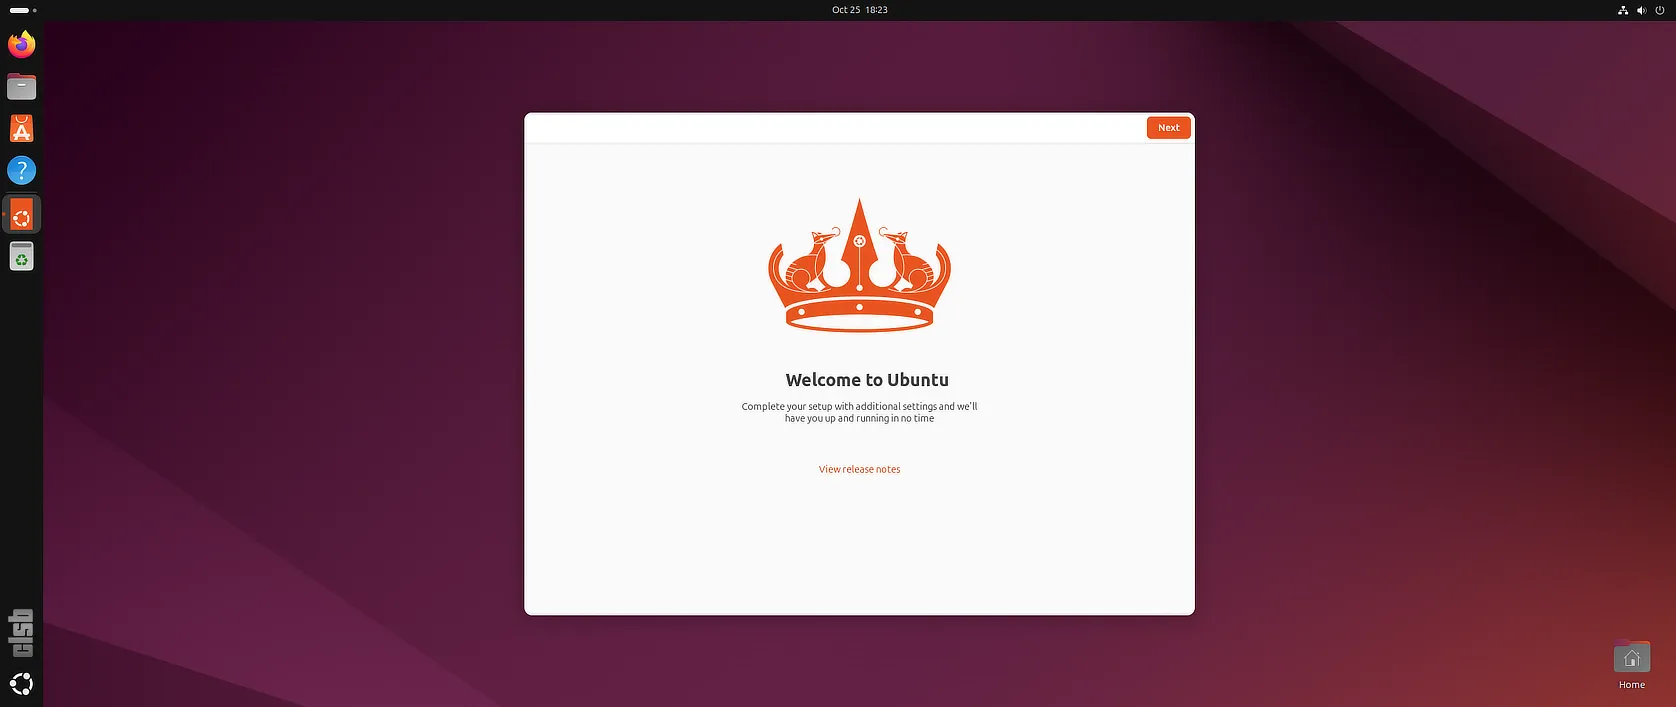1676x707 pixels.
Task: Open the Activities workspace indicator
Action: (x=23, y=10)
